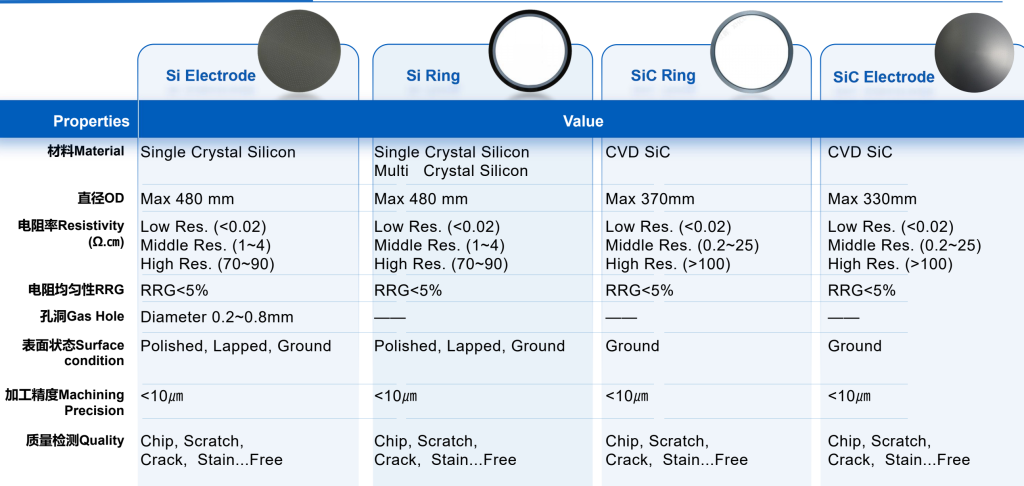Click the Gas Hole row label

73,317
